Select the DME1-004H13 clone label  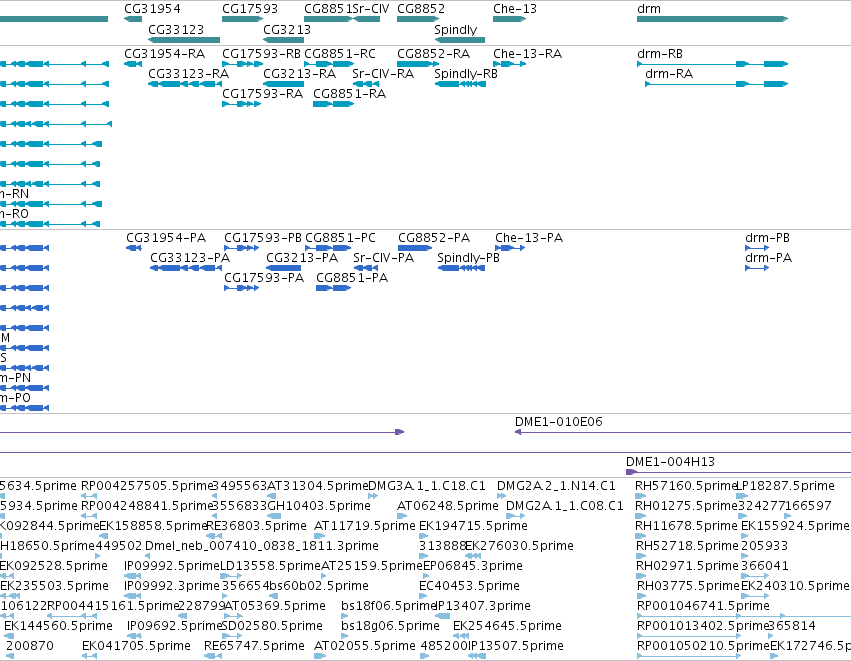[x=670, y=462]
